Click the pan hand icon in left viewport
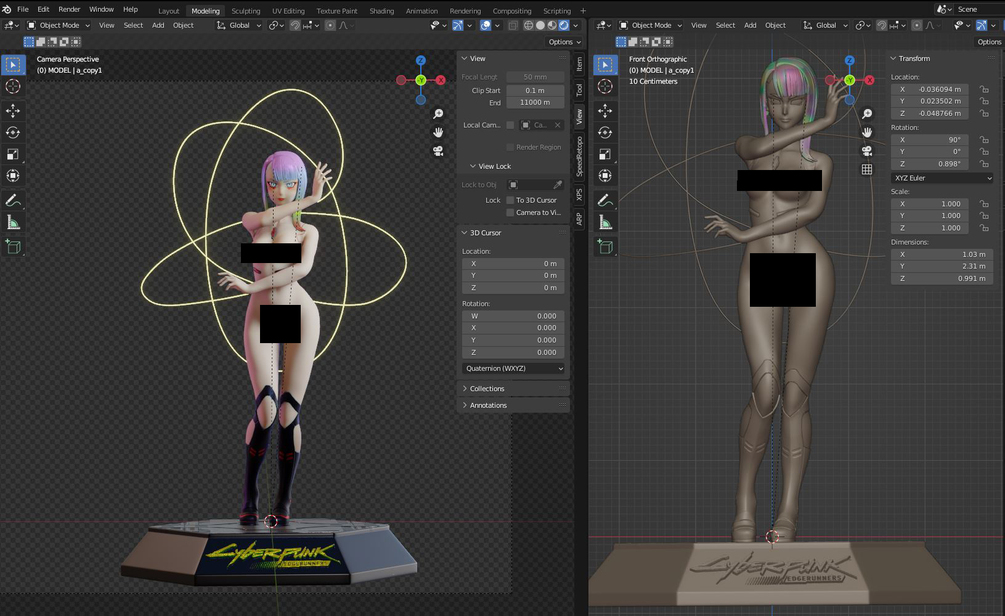The height and width of the screenshot is (616, 1005). [438, 132]
